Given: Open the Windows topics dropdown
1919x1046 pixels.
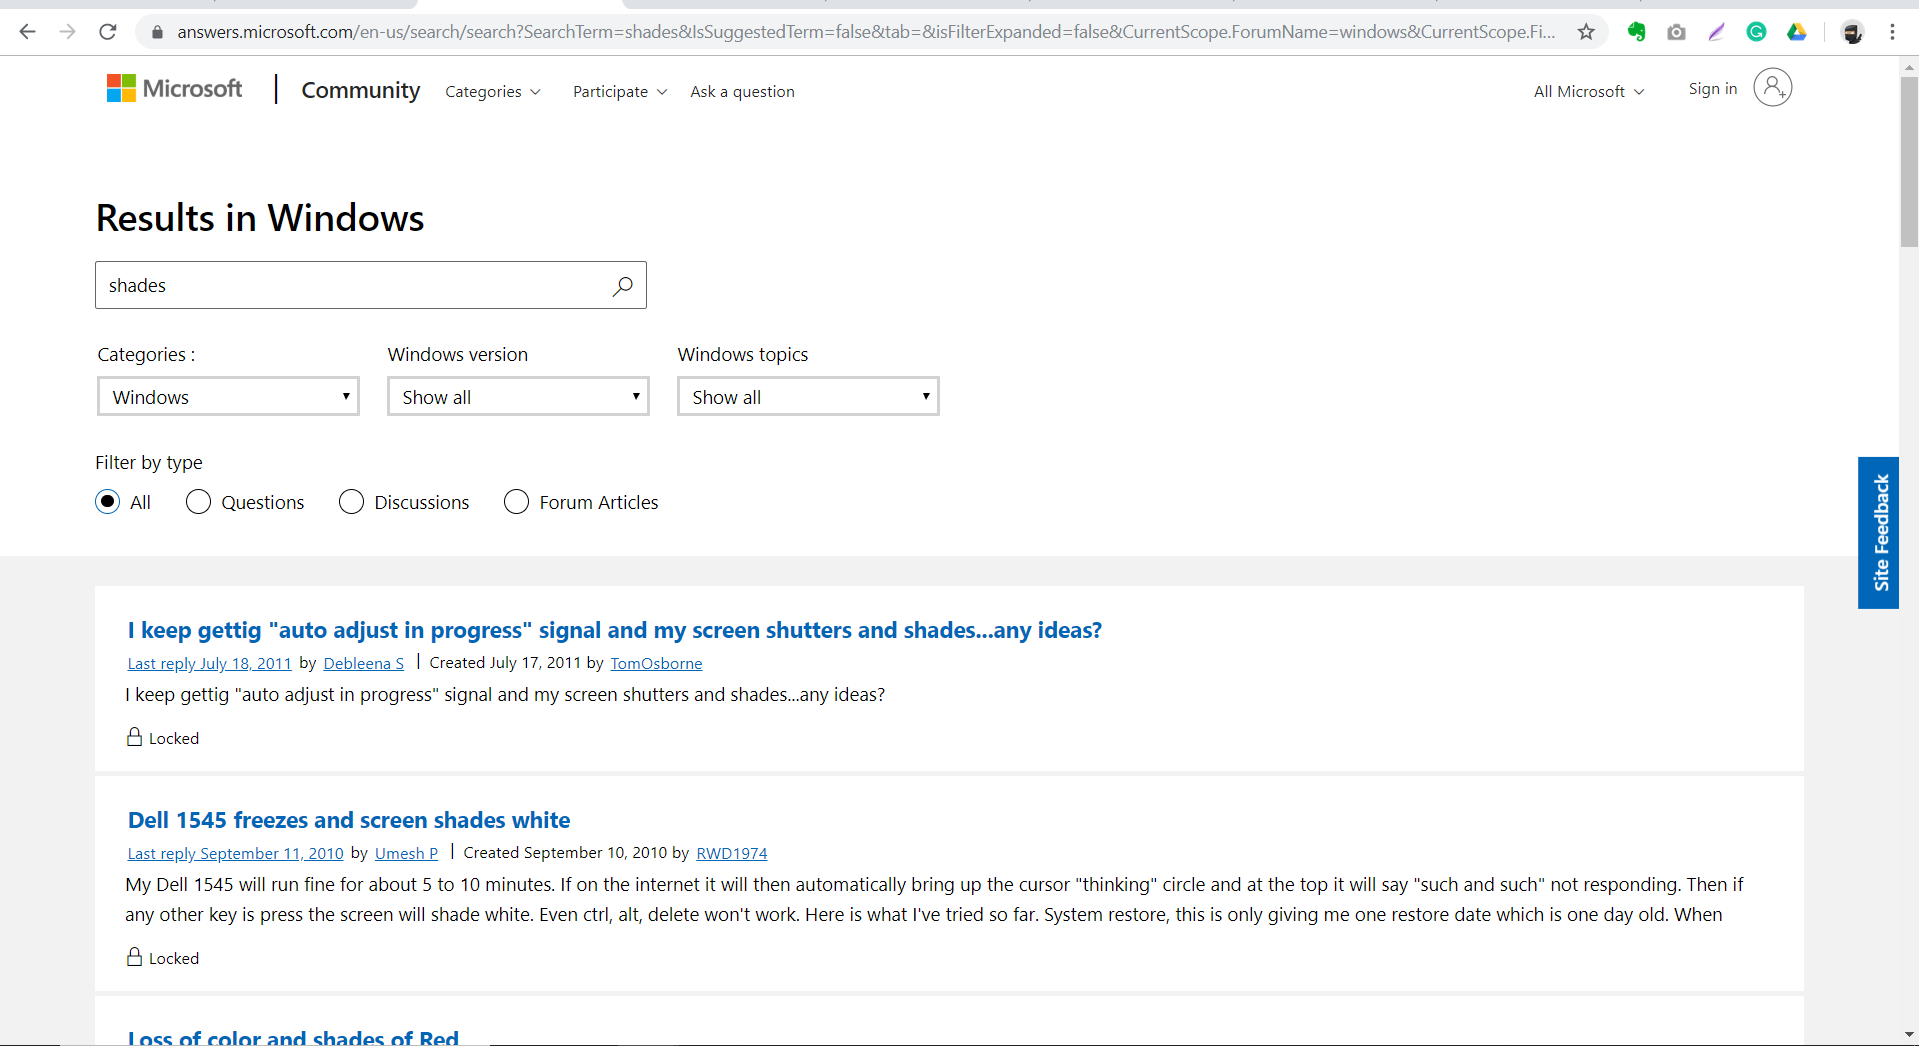Looking at the screenshot, I should [808, 396].
